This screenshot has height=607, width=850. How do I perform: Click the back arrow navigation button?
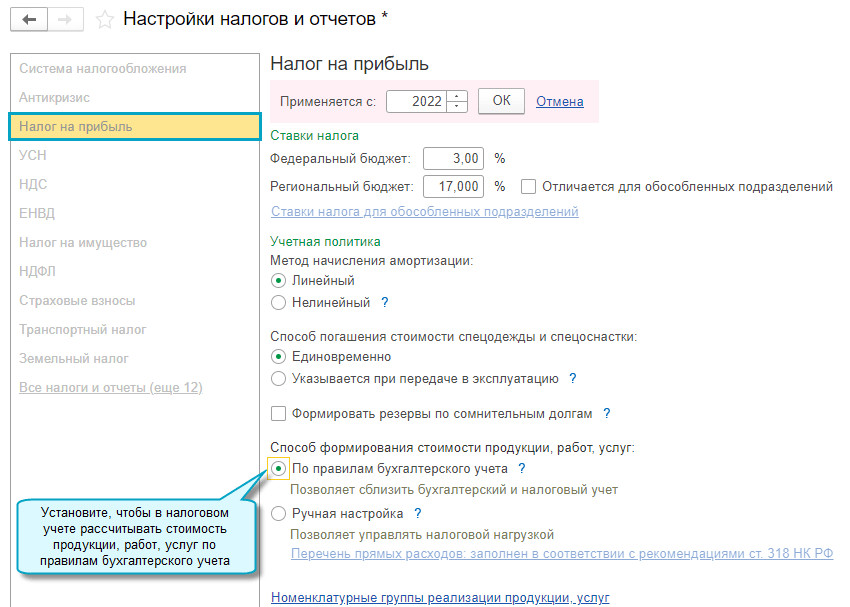[29, 20]
